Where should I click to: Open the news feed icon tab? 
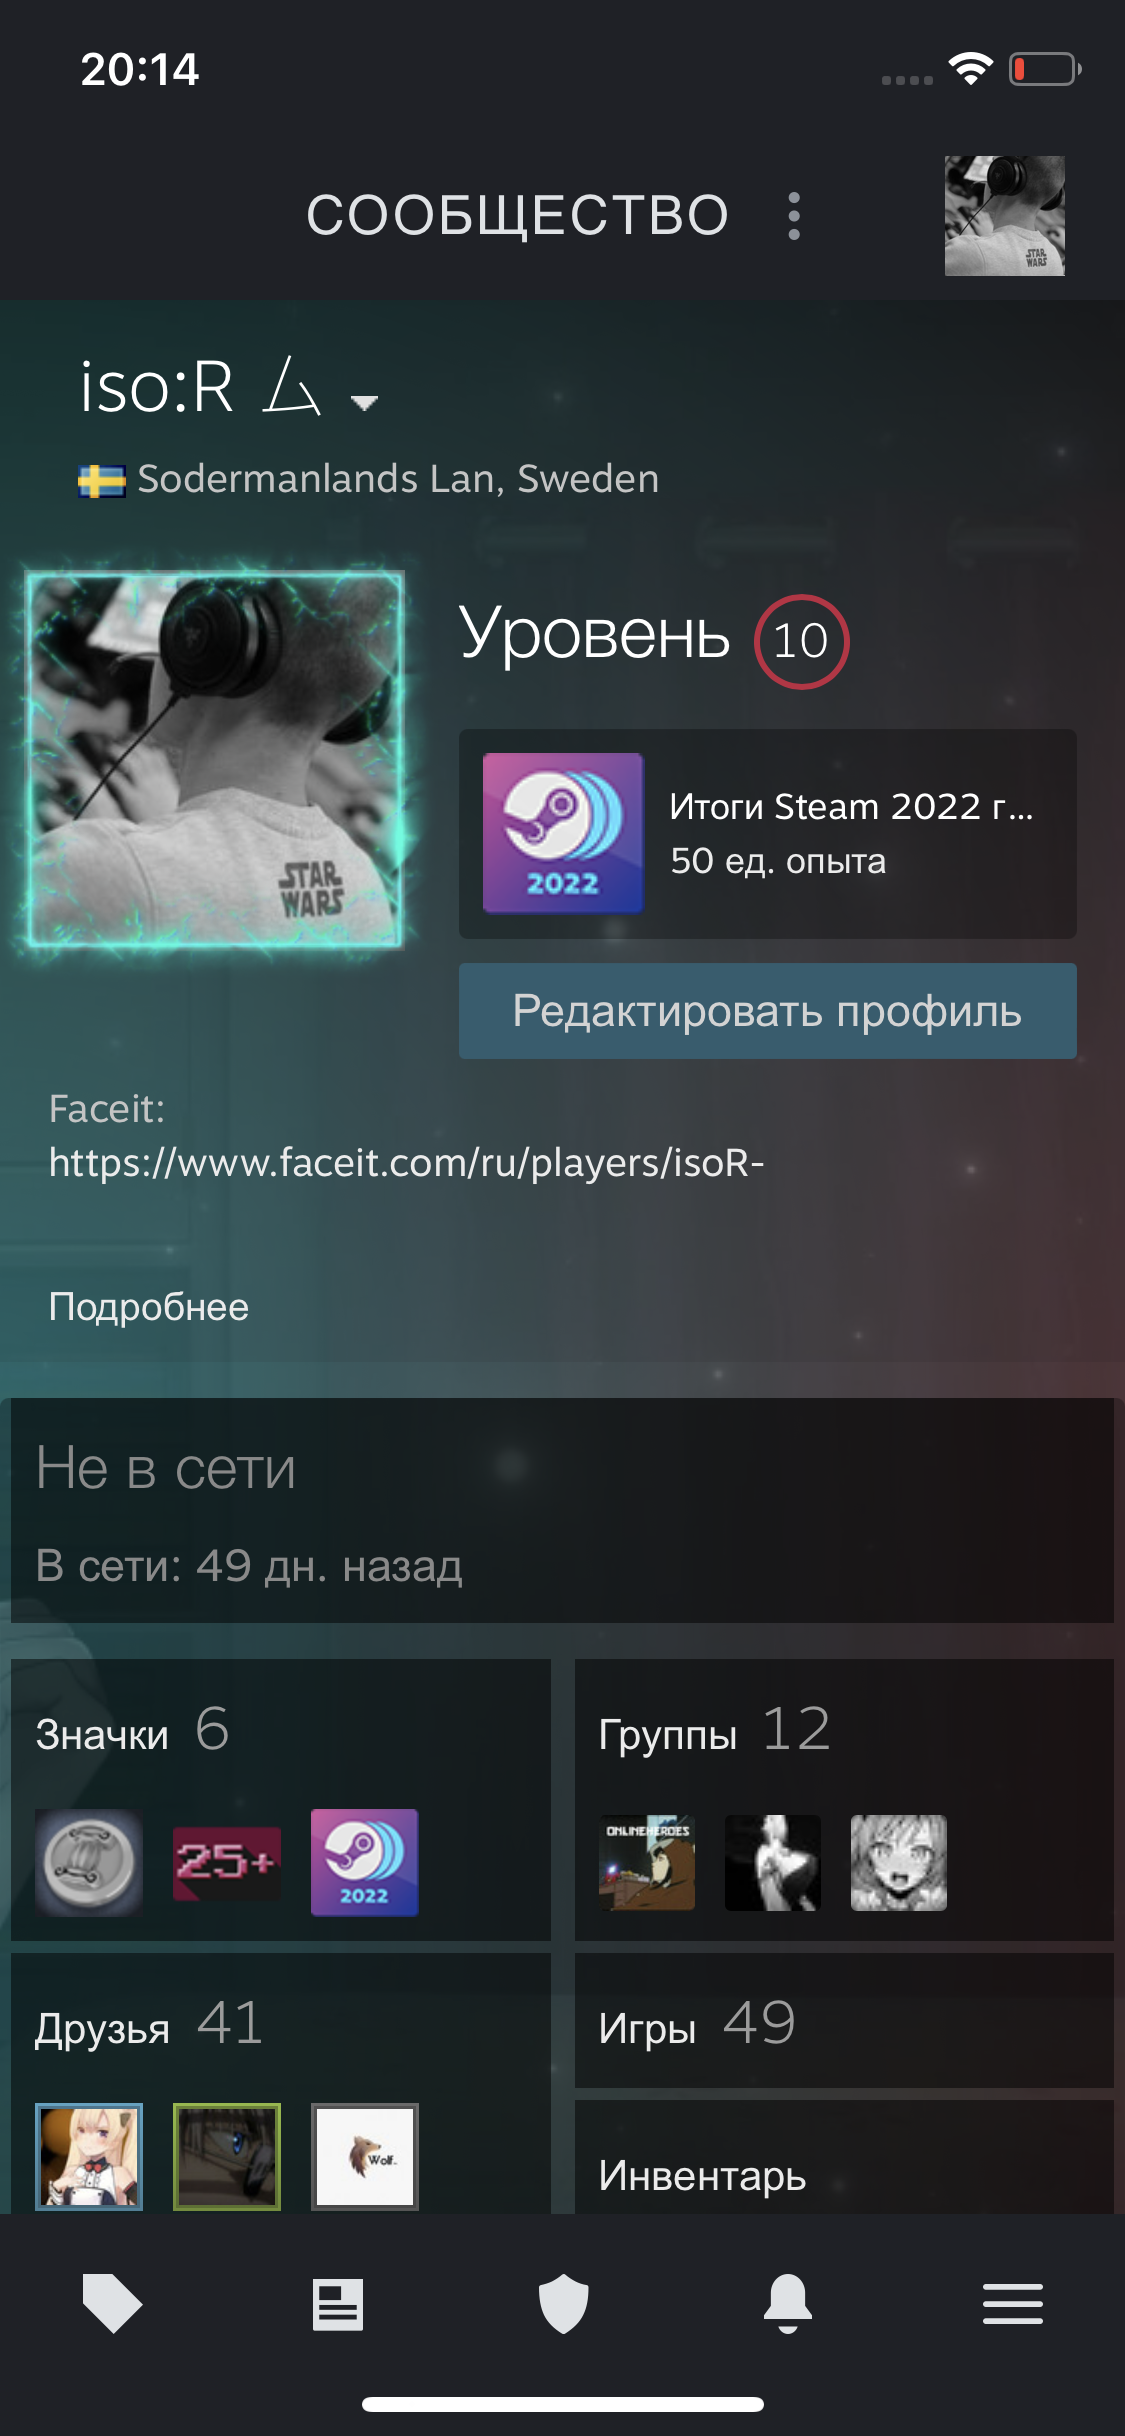pyautogui.click(x=337, y=2304)
